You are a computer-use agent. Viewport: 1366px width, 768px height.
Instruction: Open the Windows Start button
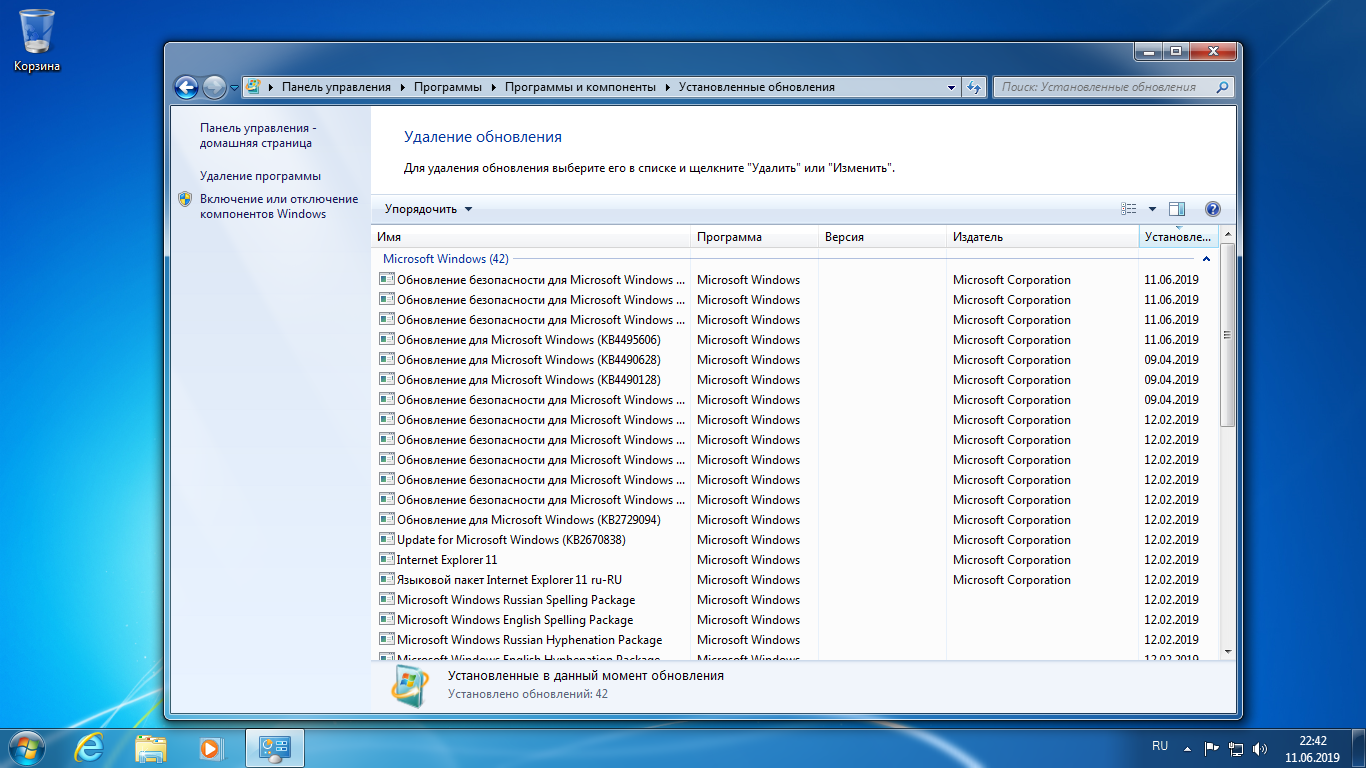[x=27, y=747]
